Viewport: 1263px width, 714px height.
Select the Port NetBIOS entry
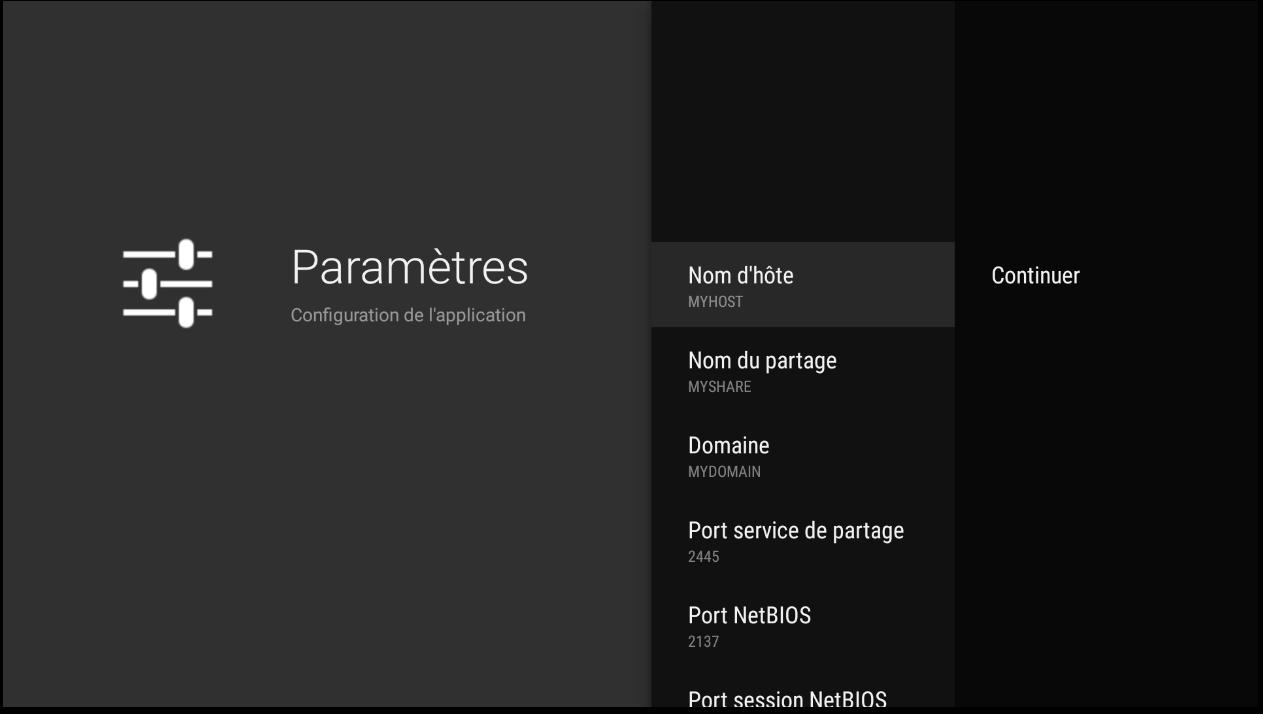click(749, 616)
